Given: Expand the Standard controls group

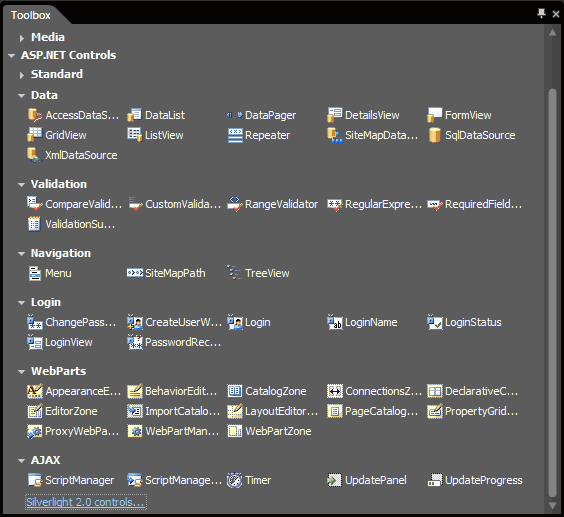Looking at the screenshot, I should click(x=22, y=75).
